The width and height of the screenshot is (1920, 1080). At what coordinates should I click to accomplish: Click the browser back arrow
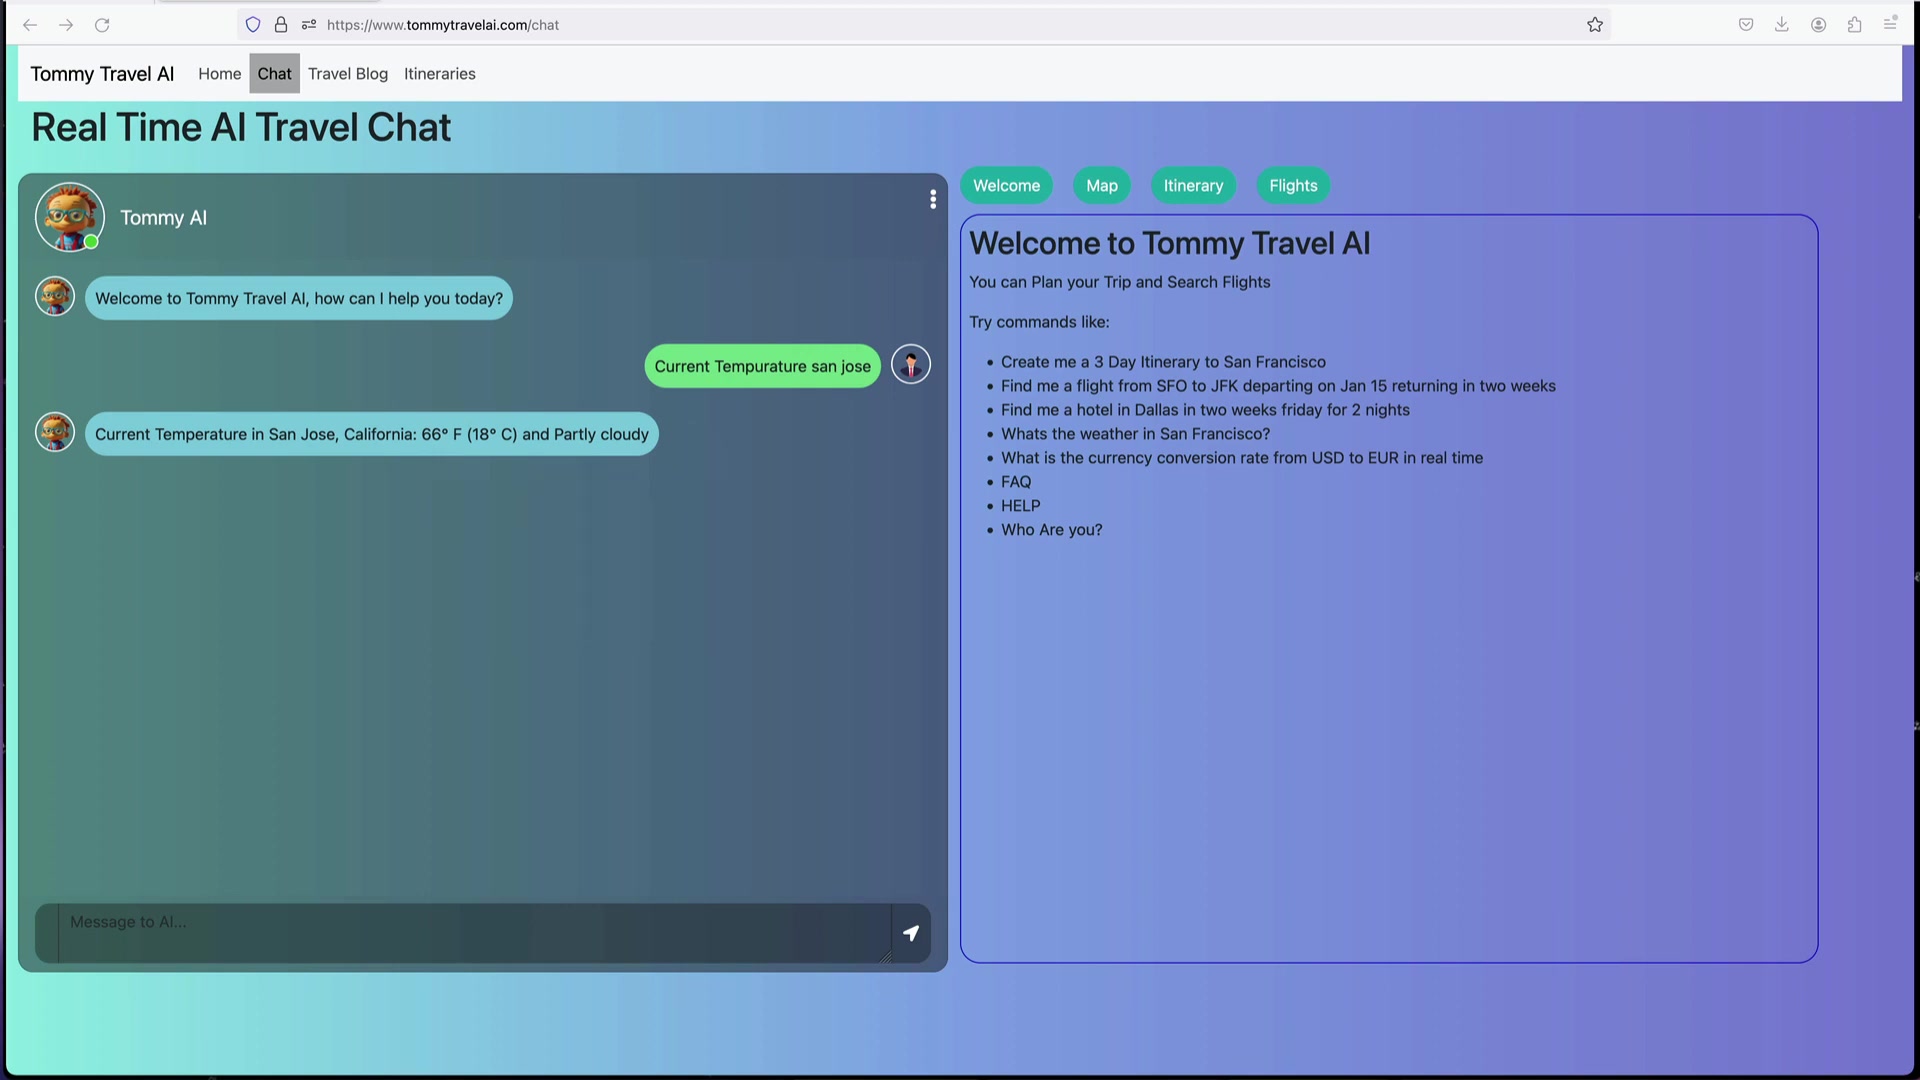[x=30, y=25]
